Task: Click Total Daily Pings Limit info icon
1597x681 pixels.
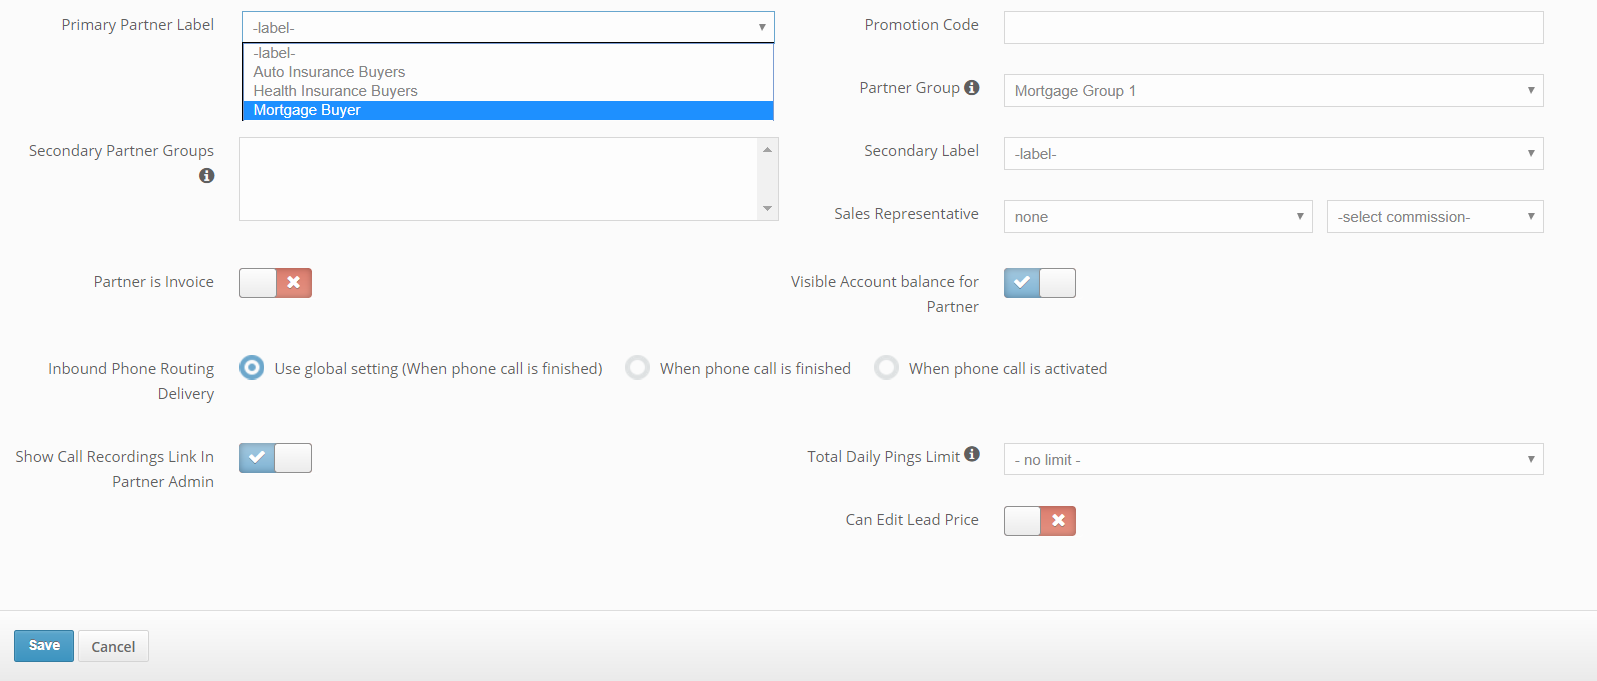Action: 971,455
